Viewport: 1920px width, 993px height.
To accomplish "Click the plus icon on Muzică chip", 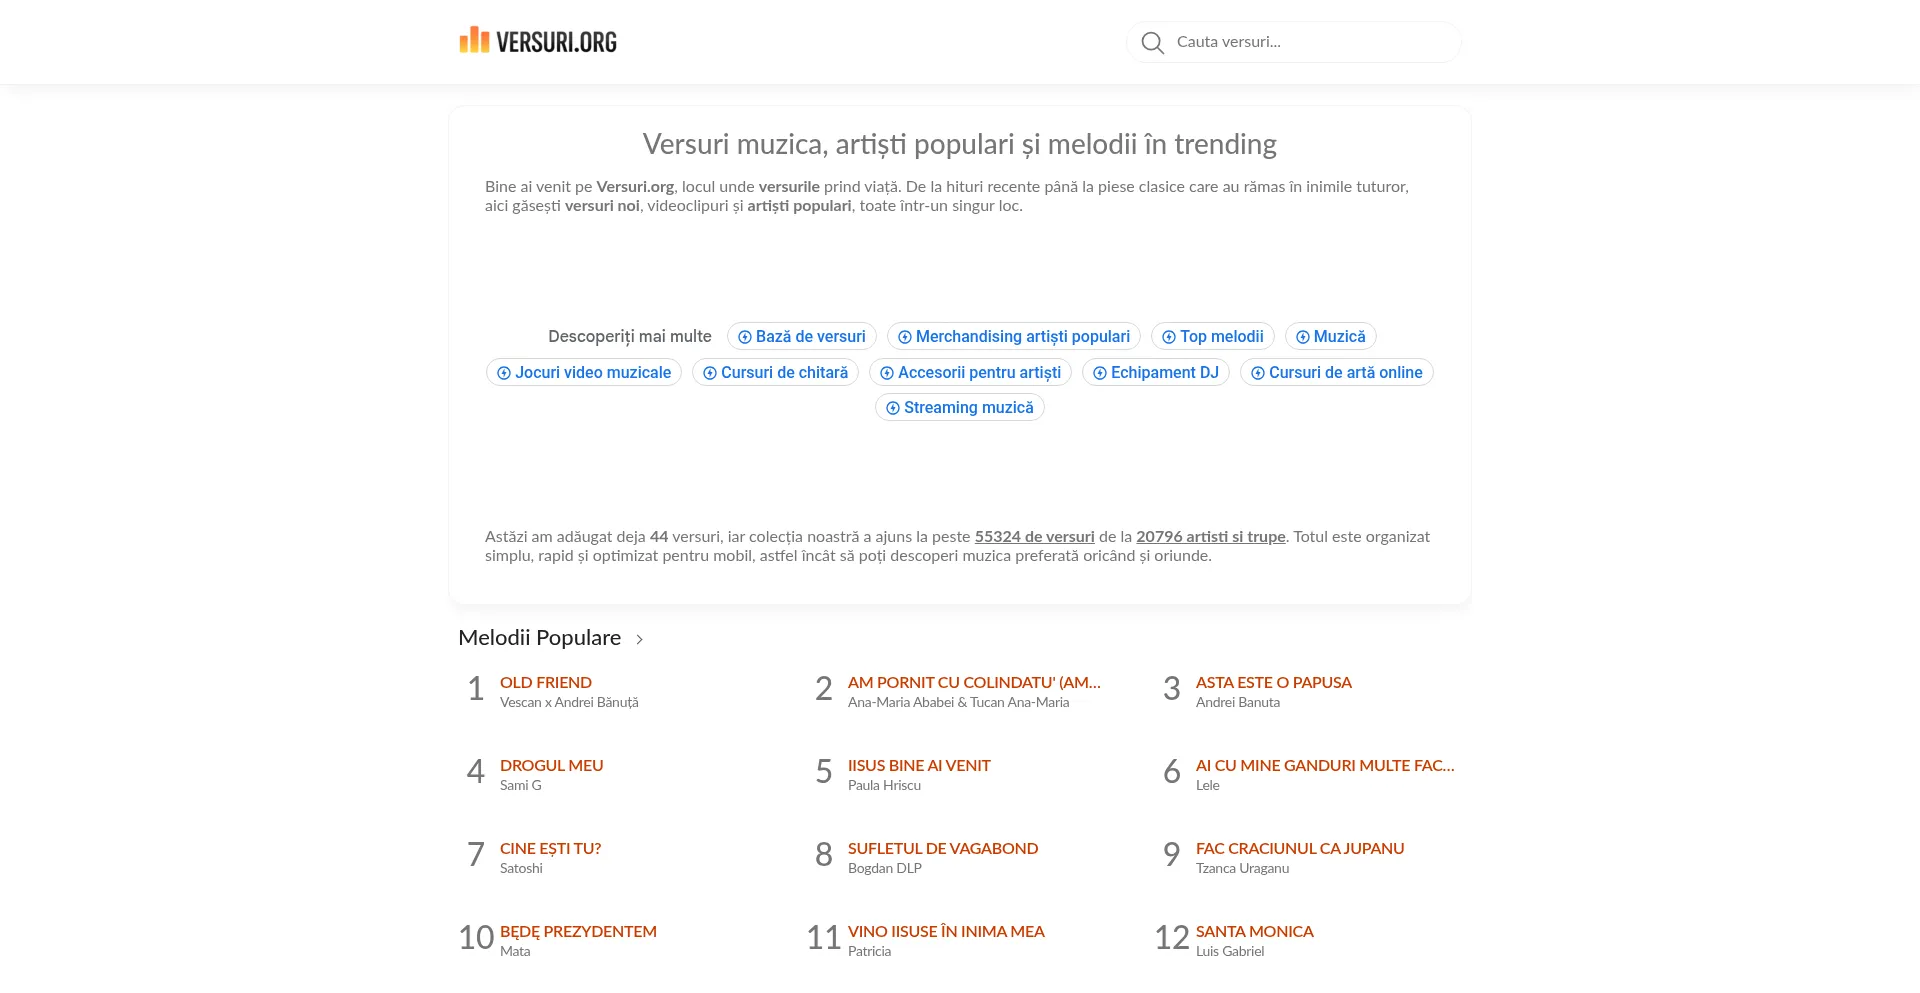I will pos(1301,337).
